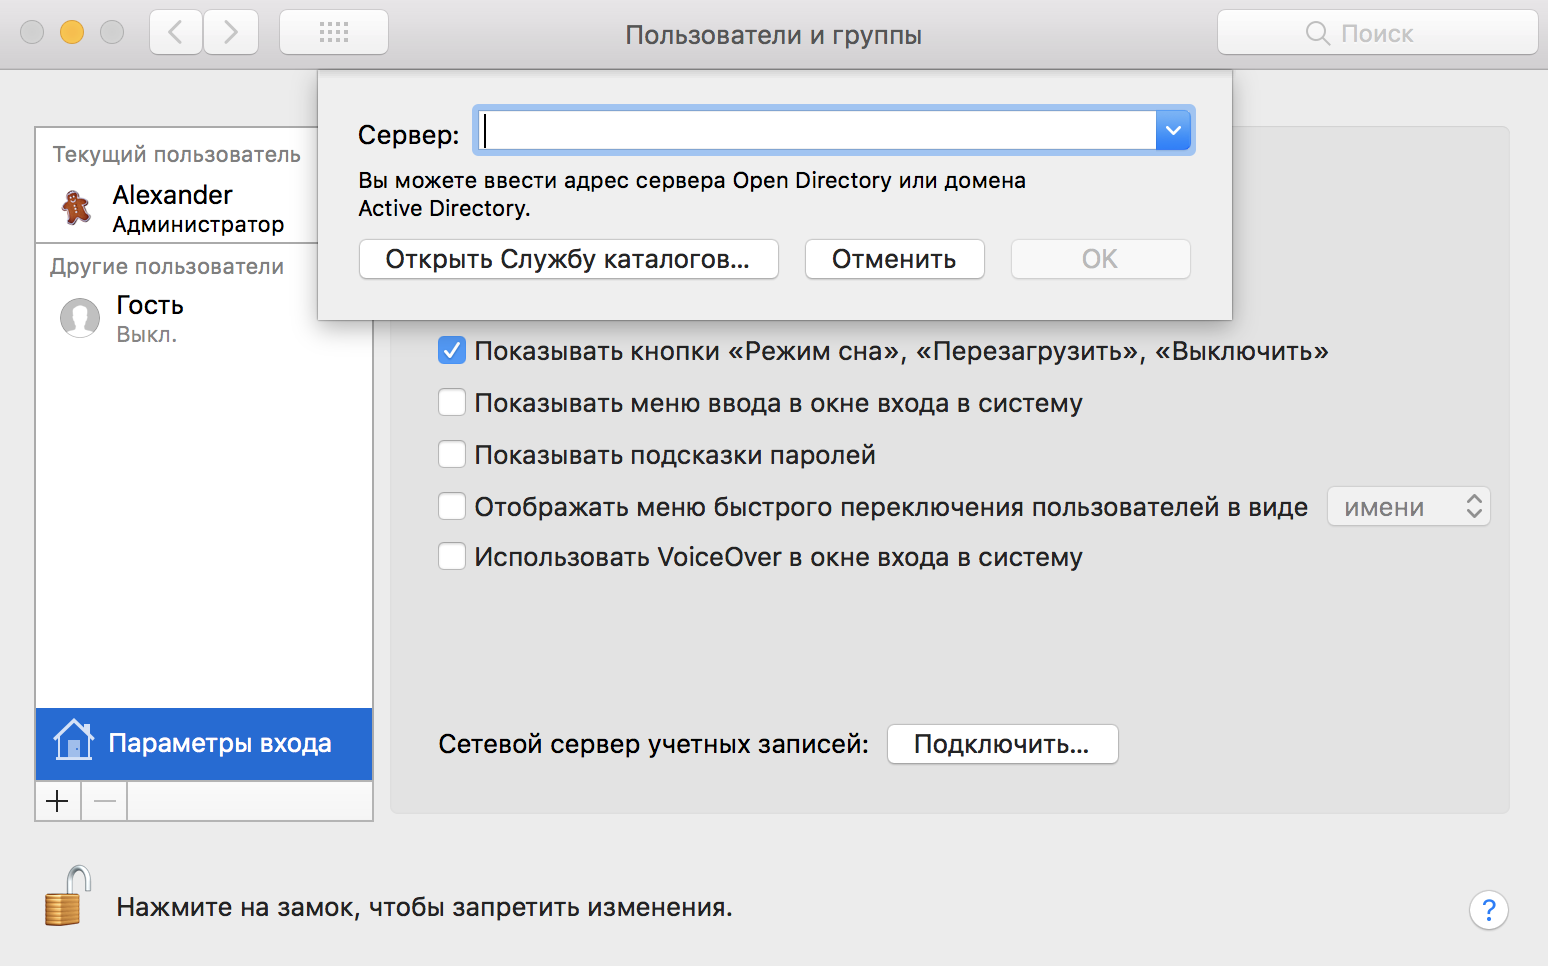This screenshot has height=966, width=1548.
Task: Add a user with the plus button
Action: point(58,801)
